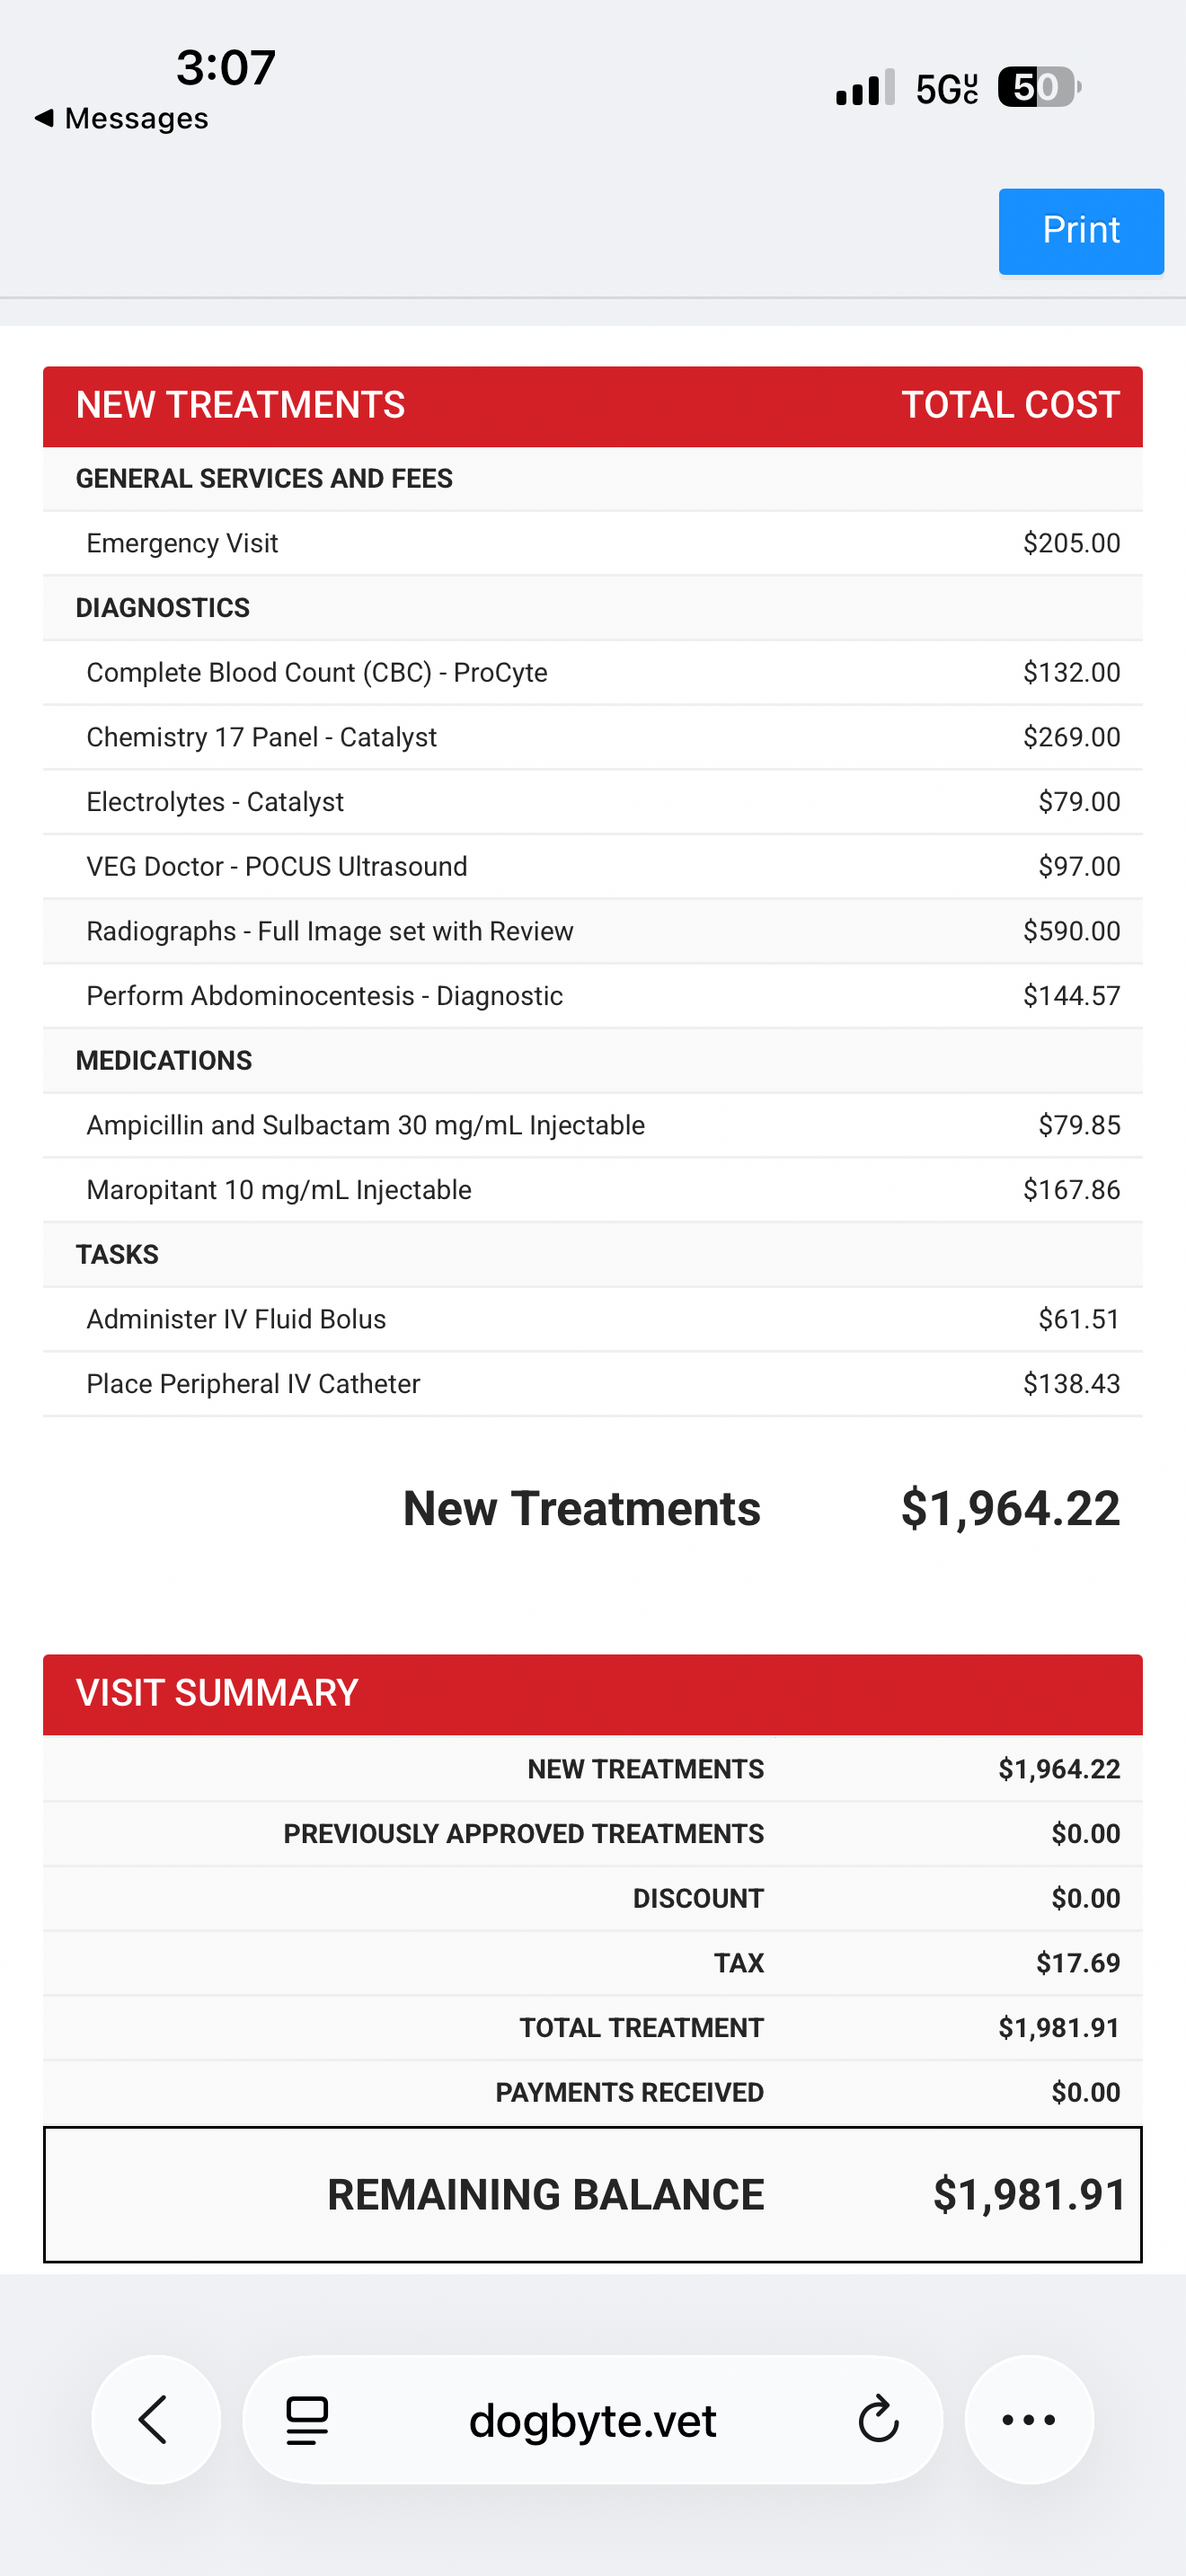Image resolution: width=1186 pixels, height=2576 pixels.
Task: Click the REMAINING BALANCE box
Action: pos(592,2194)
